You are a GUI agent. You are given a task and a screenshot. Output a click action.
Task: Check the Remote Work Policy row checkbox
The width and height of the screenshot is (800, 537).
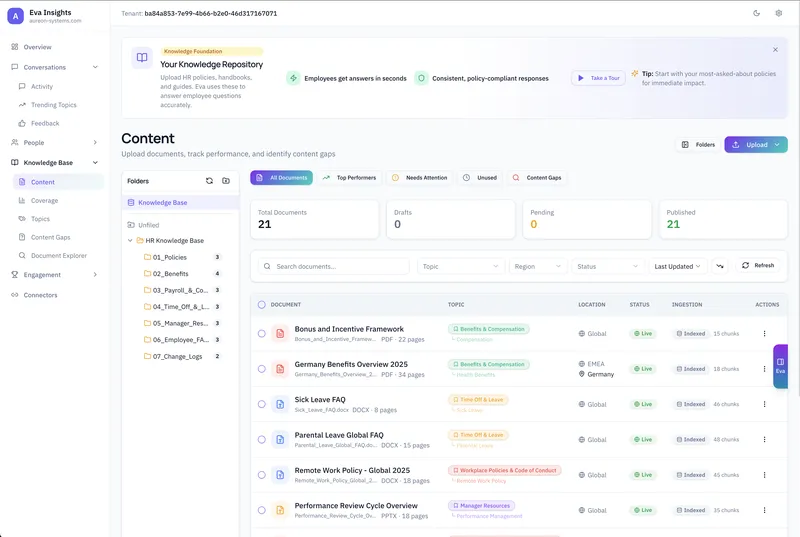coord(262,475)
